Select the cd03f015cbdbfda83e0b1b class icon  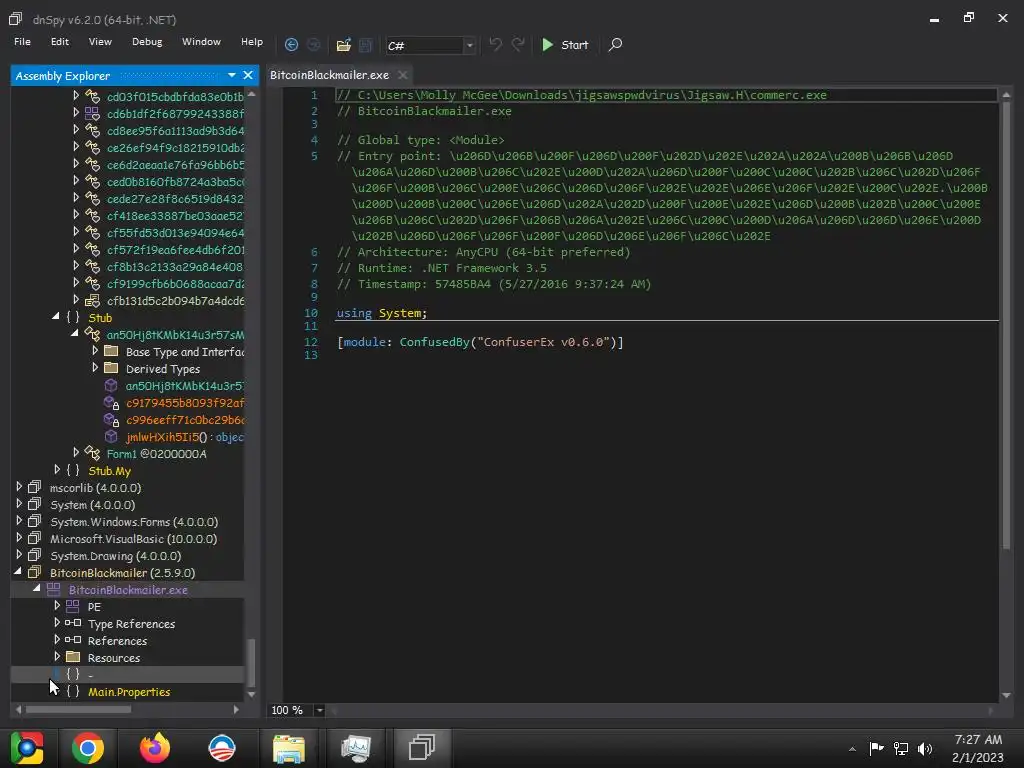click(93, 96)
